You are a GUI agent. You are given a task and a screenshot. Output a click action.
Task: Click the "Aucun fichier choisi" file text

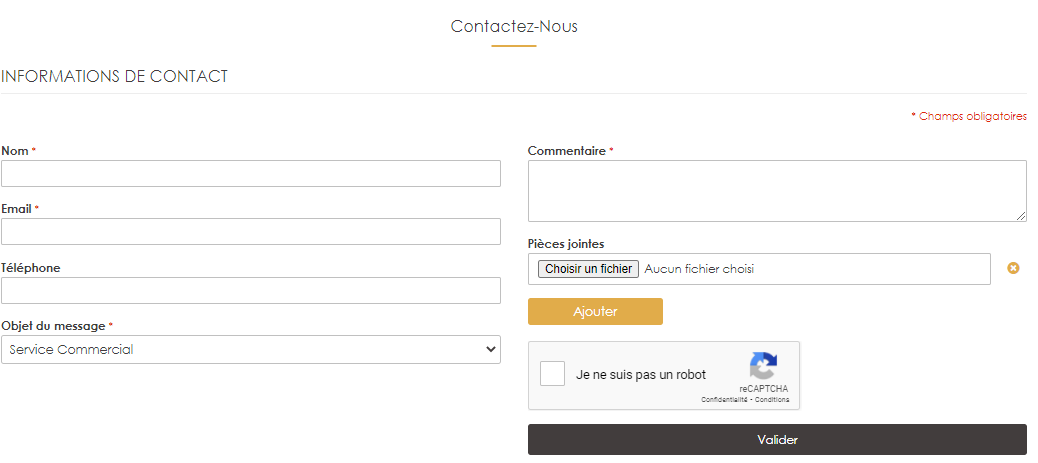point(699,269)
